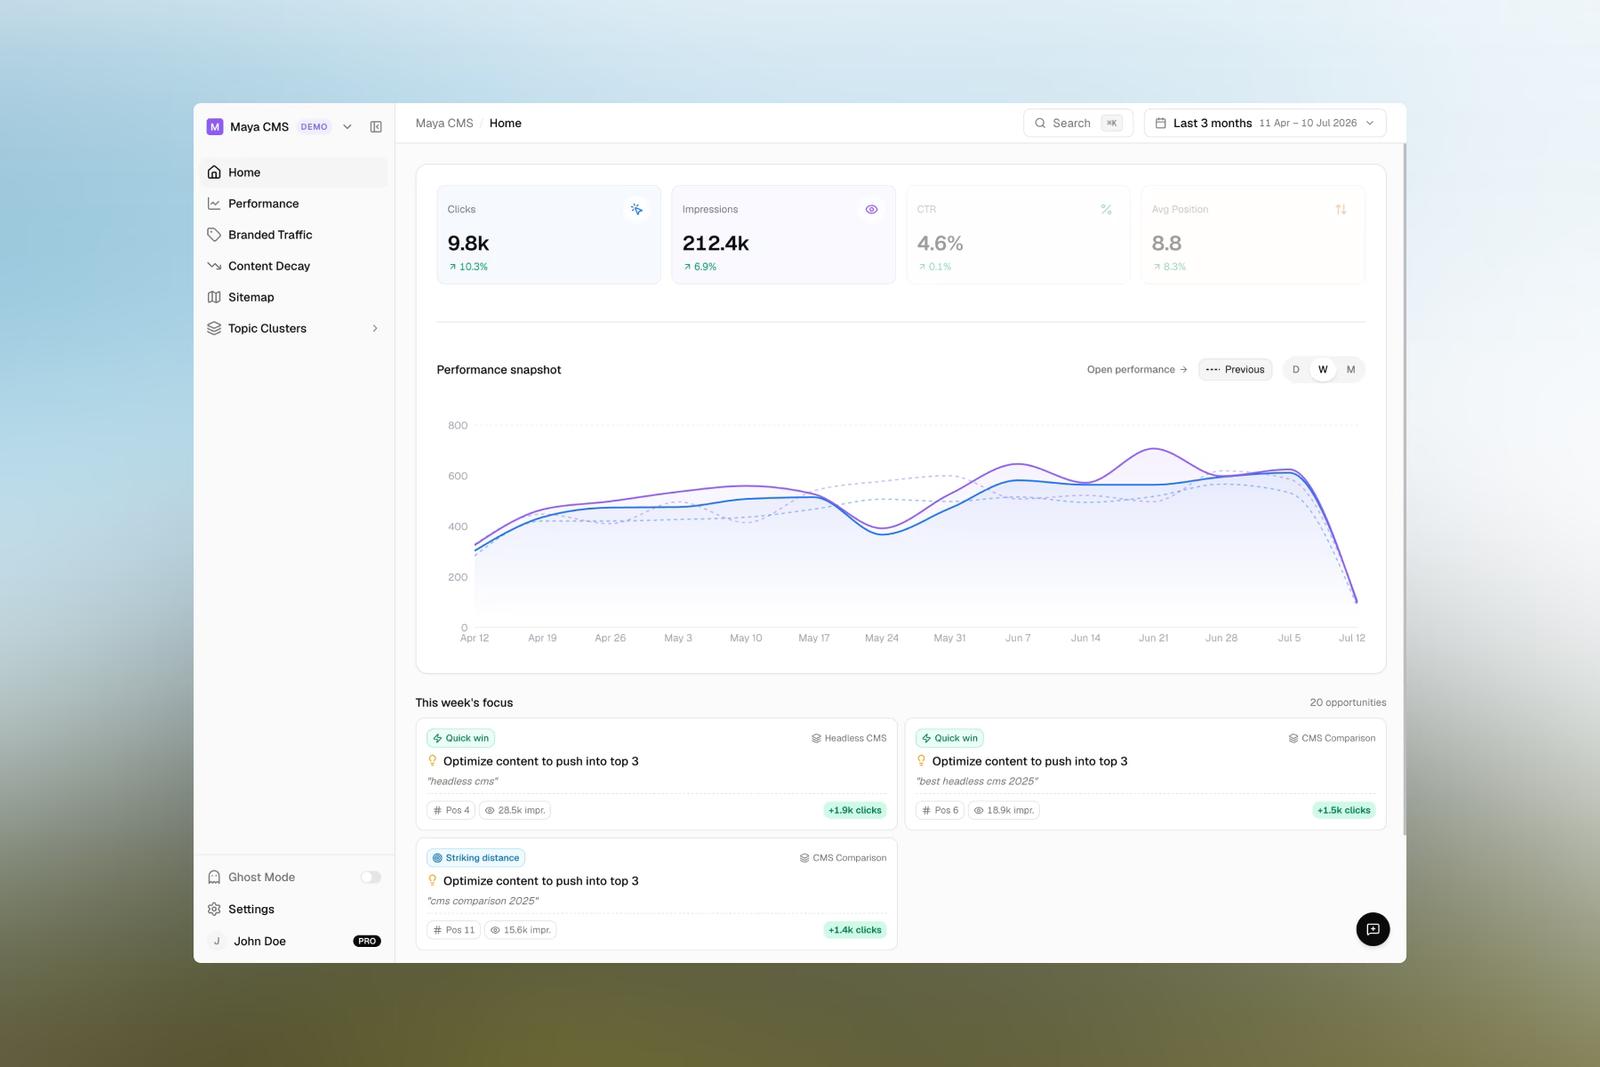Open "best headless cms 2025" opportunity card
The width and height of the screenshot is (1600, 1067).
tap(1145, 774)
